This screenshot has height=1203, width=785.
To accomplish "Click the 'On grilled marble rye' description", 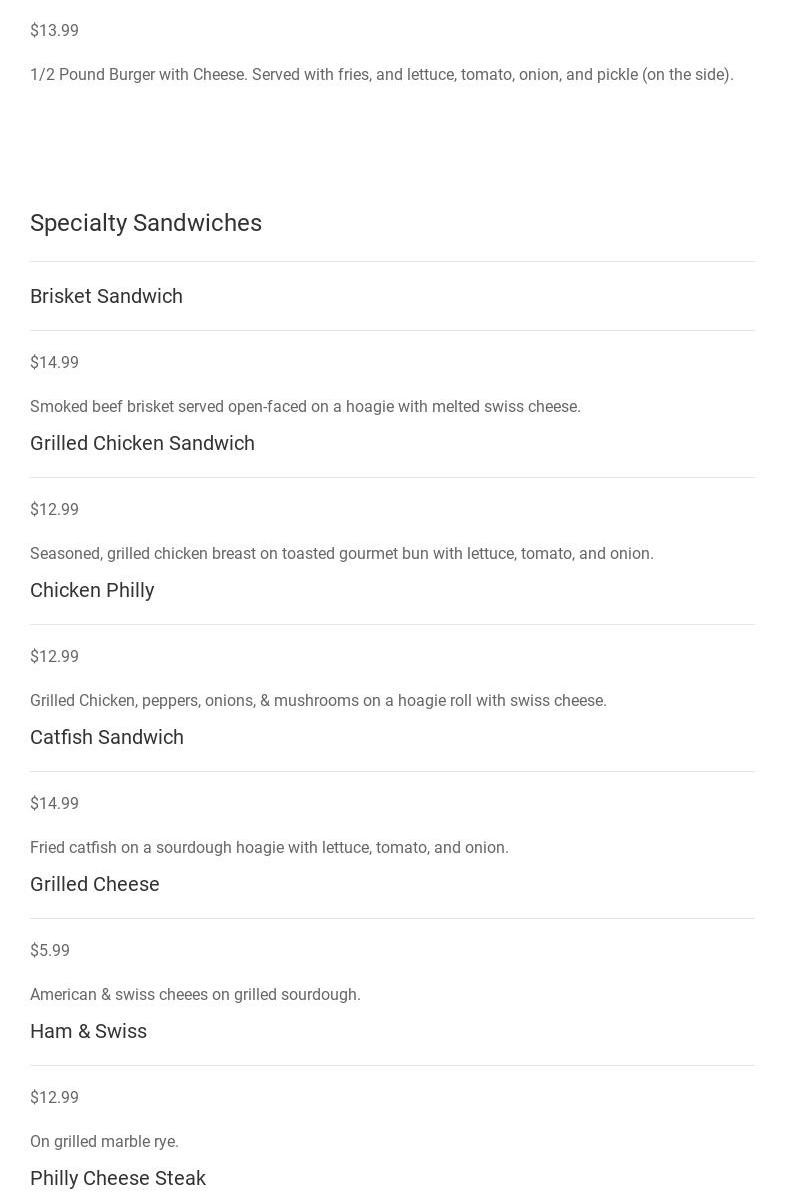I will pyautogui.click(x=104, y=1142).
